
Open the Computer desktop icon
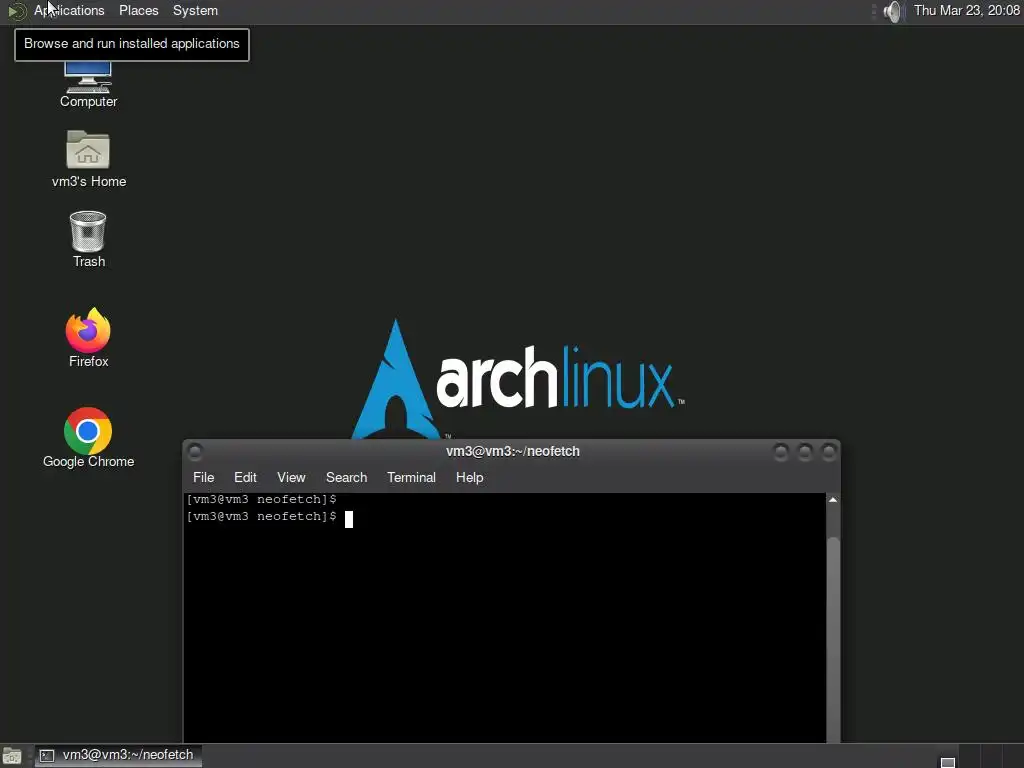(88, 82)
